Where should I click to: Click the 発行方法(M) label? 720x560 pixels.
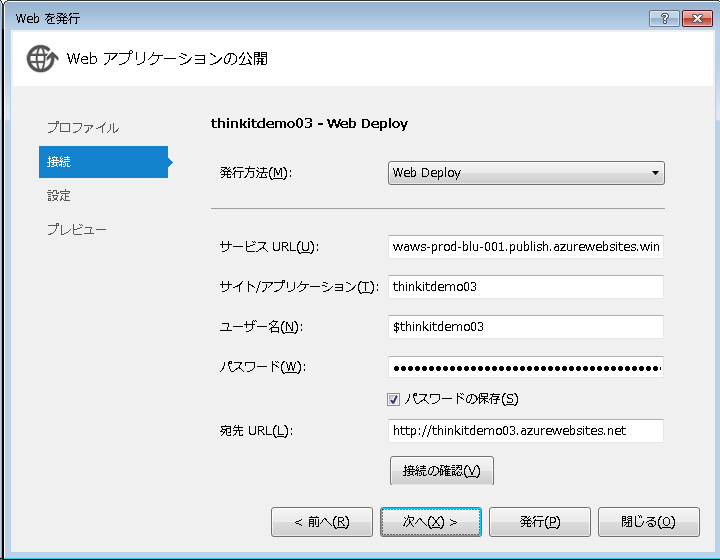(x=256, y=173)
